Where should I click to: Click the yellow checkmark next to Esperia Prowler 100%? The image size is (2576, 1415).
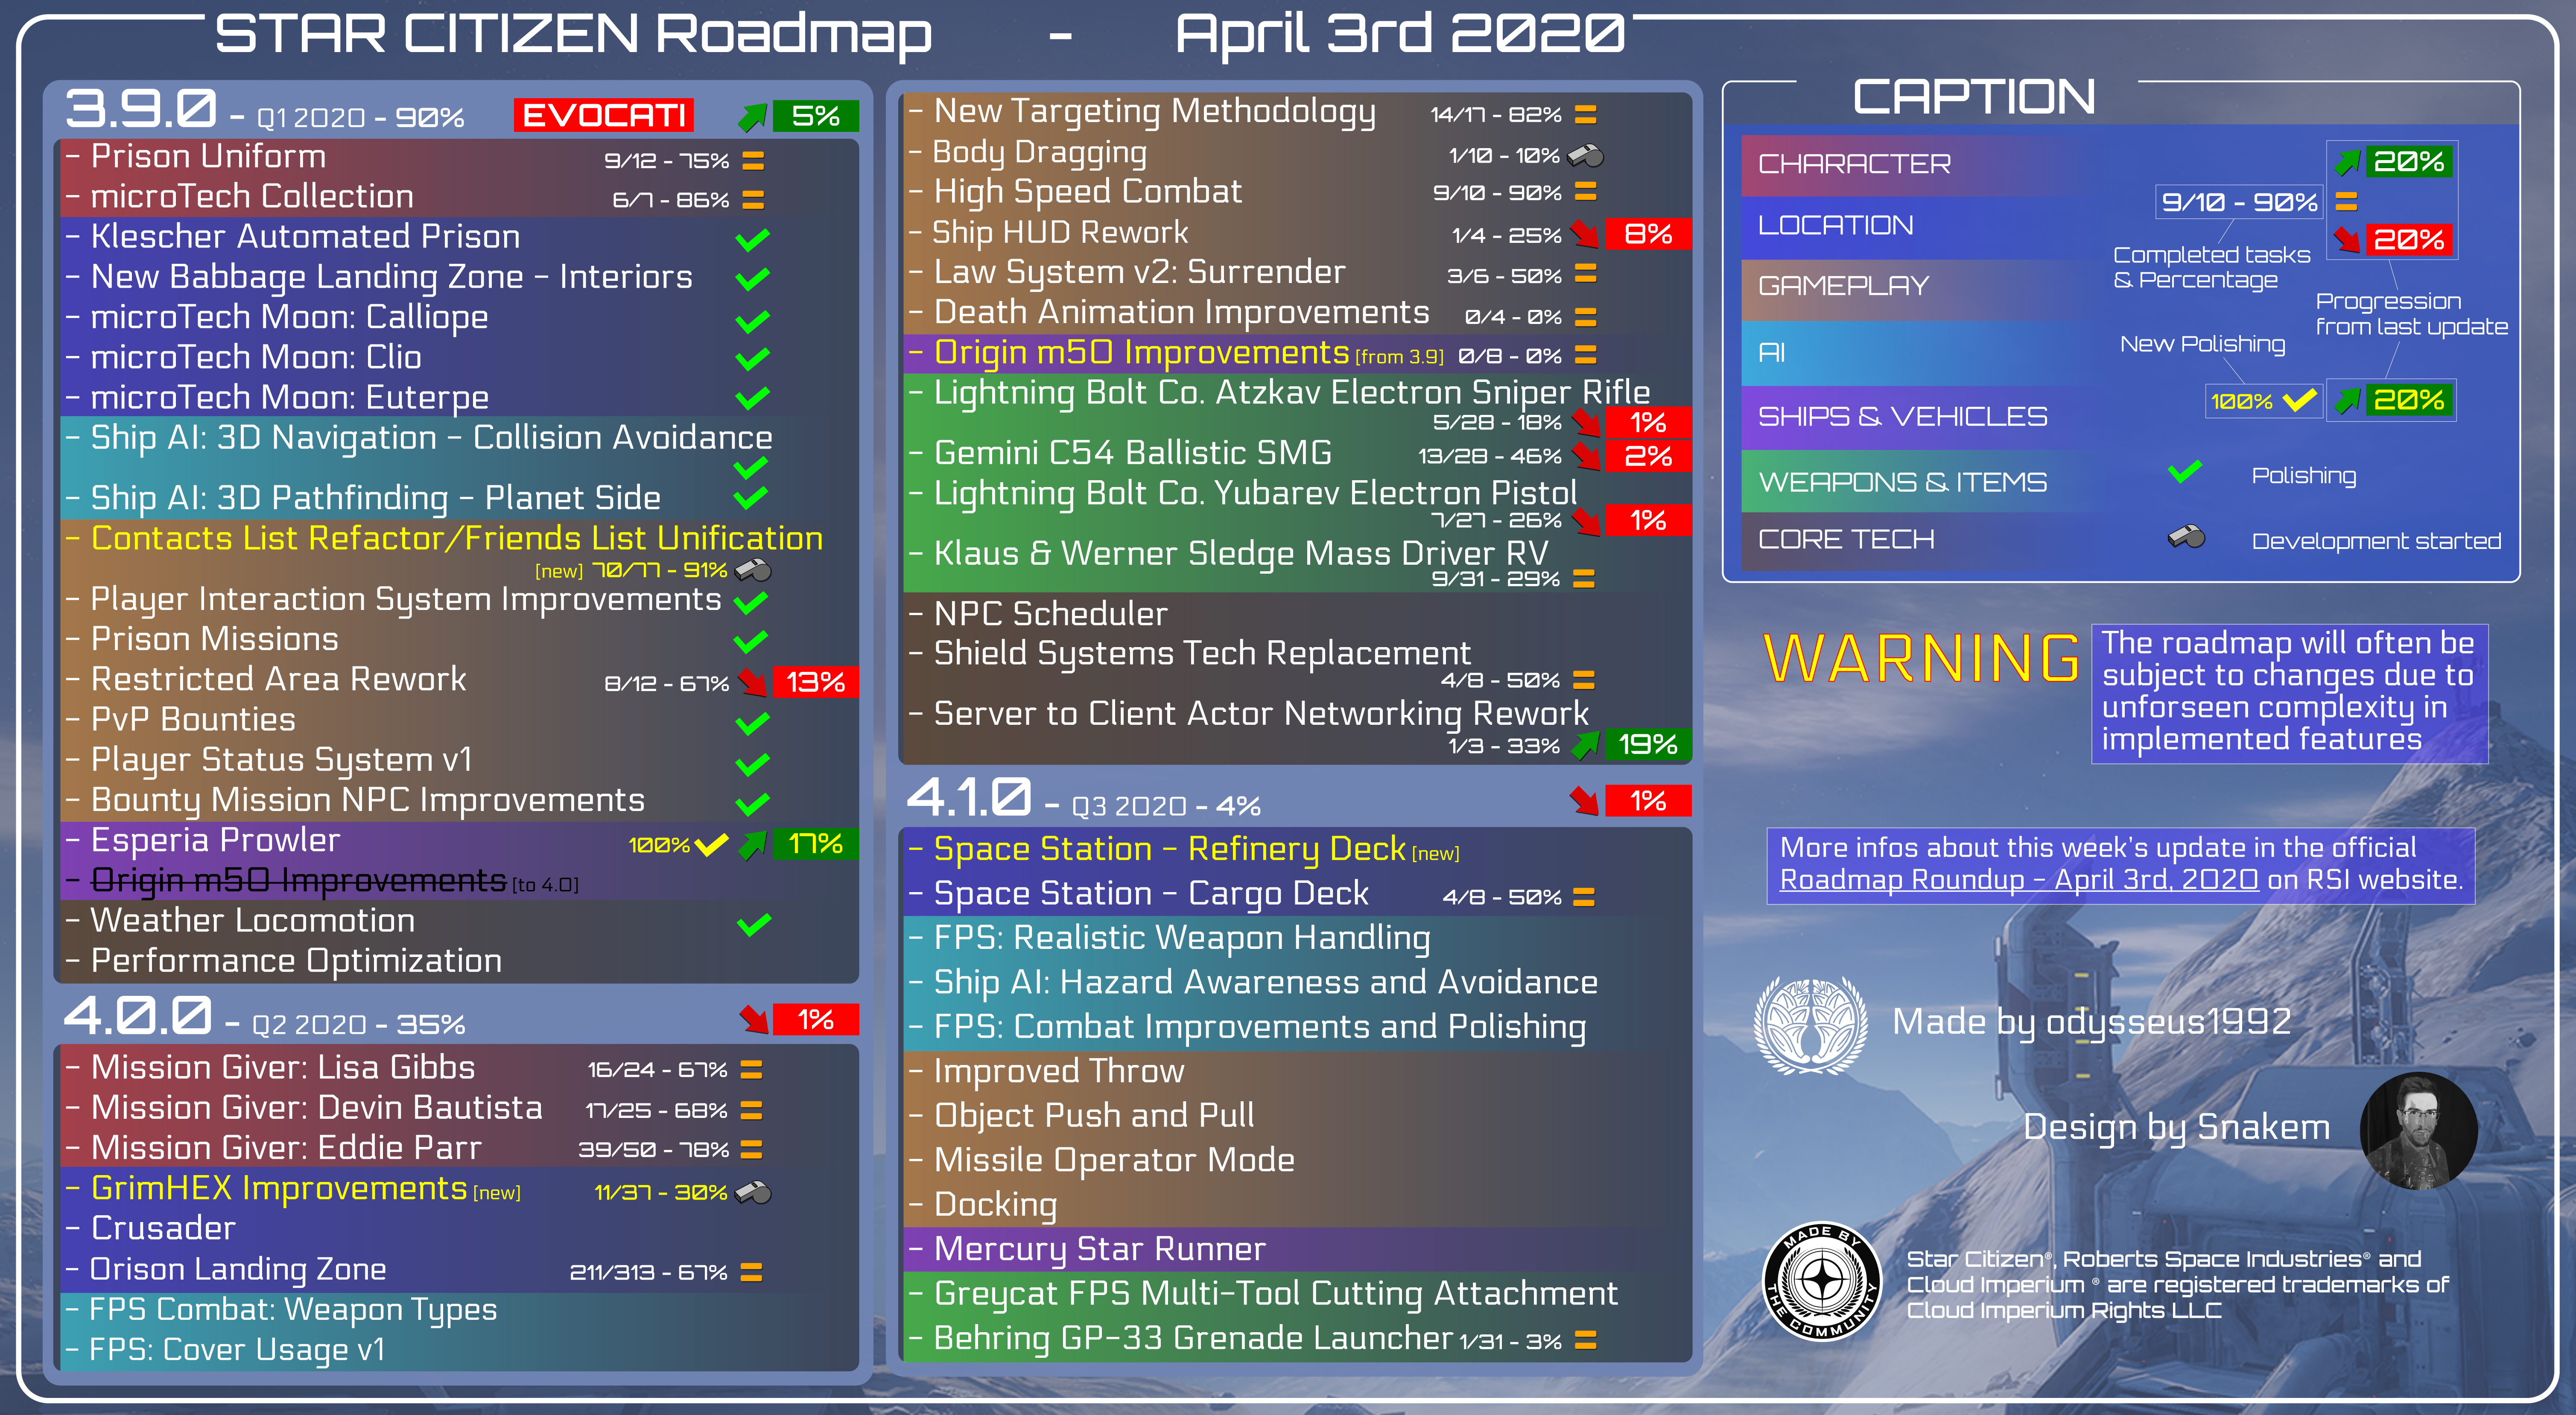coord(711,845)
